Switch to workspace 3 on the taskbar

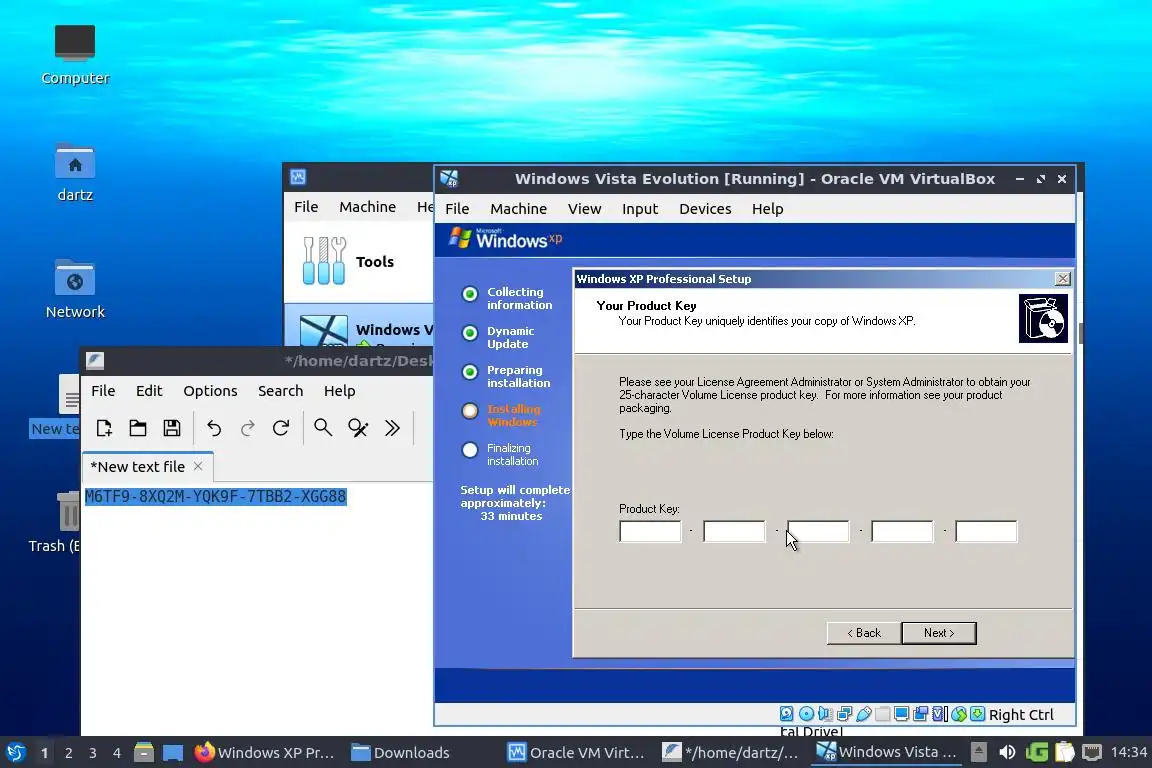(x=93, y=753)
